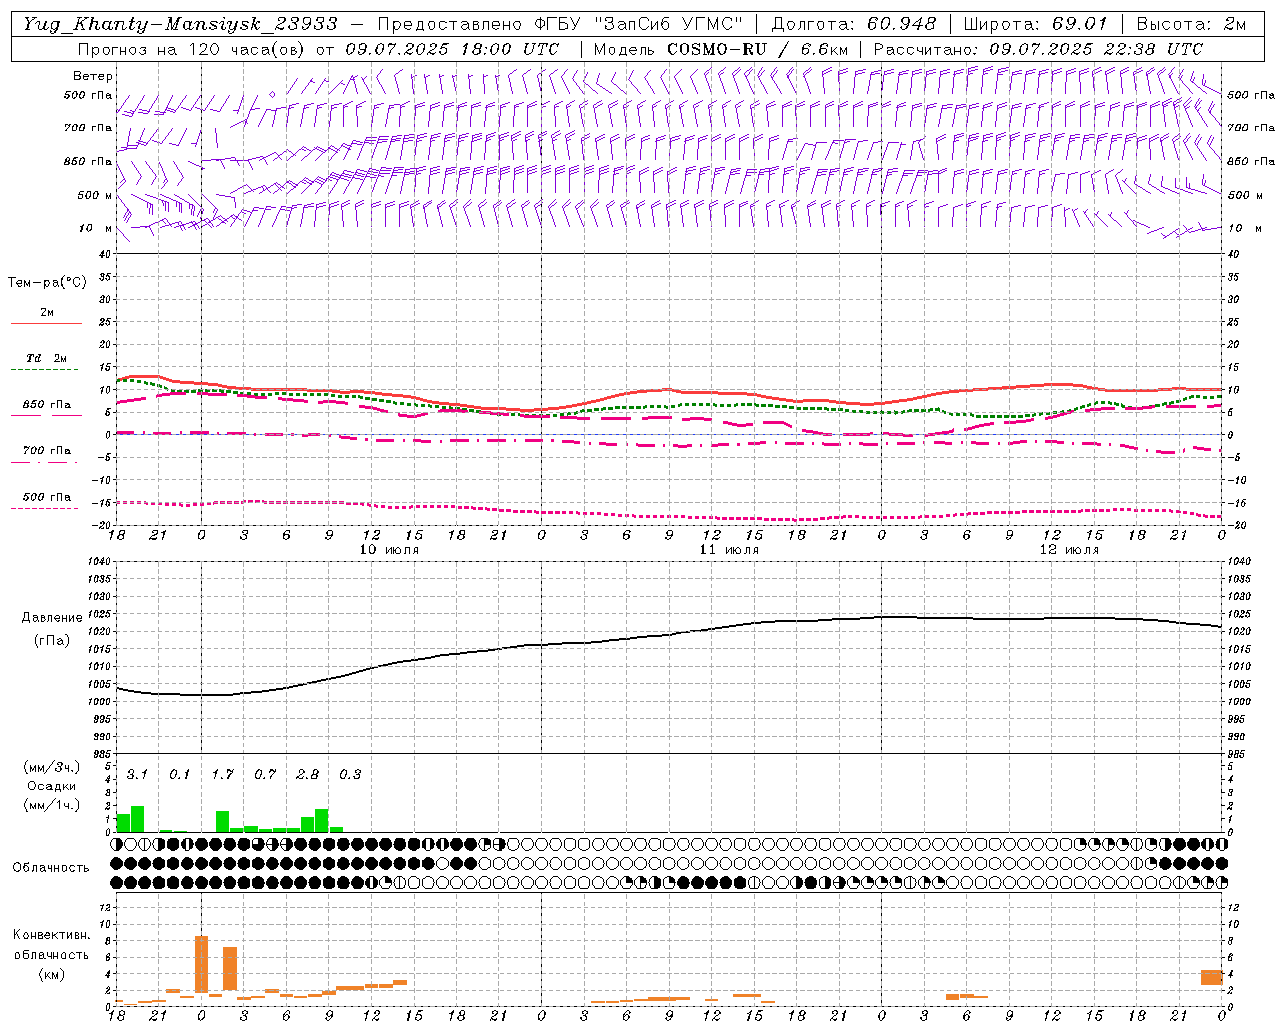Click the tallest green precipitation bar under '3.1'
1280x1024 pixels.
click(137, 819)
